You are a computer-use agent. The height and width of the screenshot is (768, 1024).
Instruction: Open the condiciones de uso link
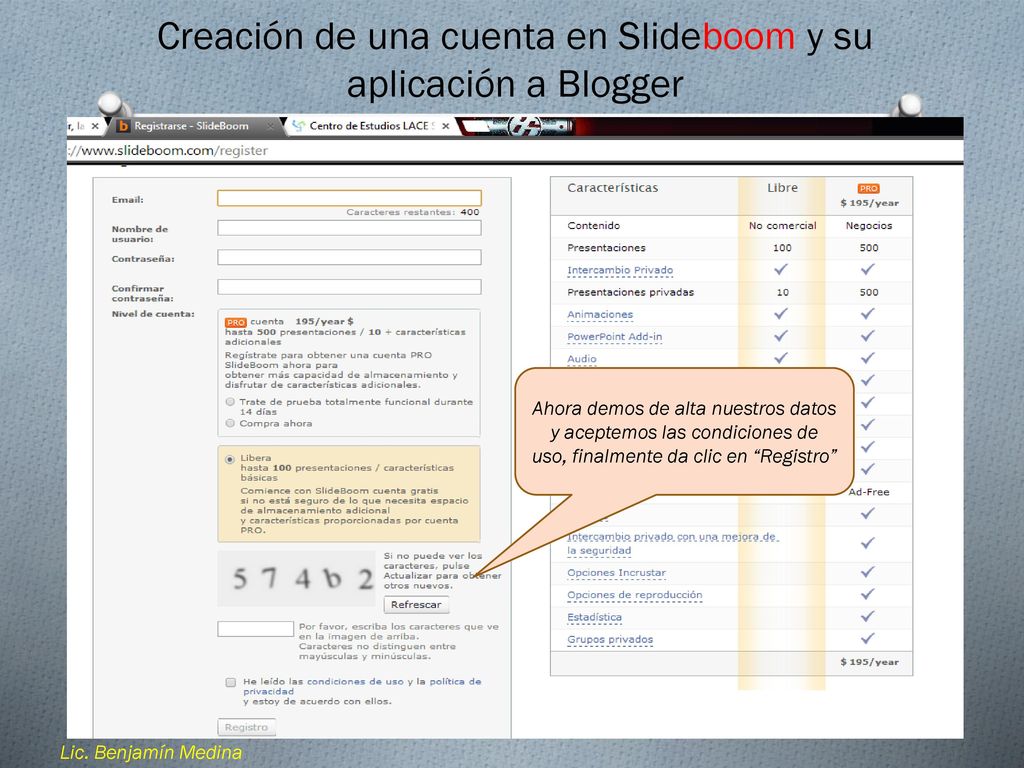click(x=355, y=681)
